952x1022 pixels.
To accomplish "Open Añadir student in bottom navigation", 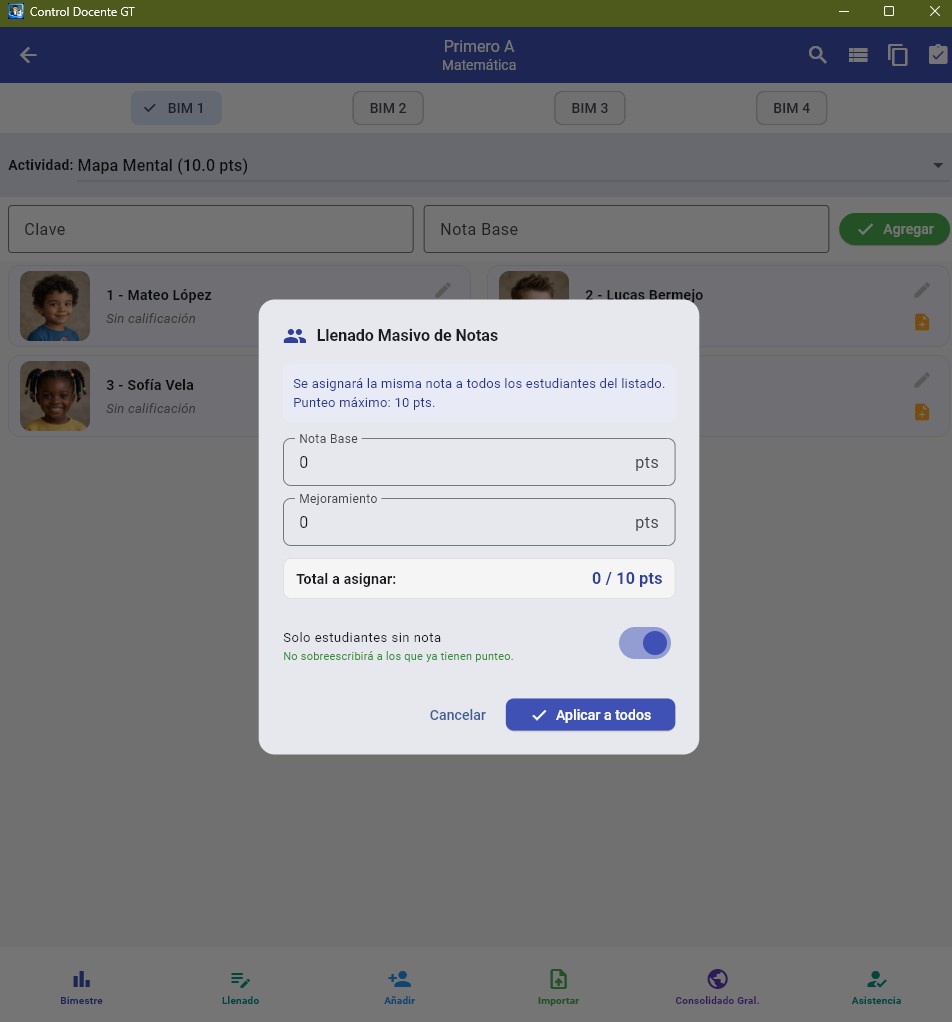I will (x=399, y=987).
